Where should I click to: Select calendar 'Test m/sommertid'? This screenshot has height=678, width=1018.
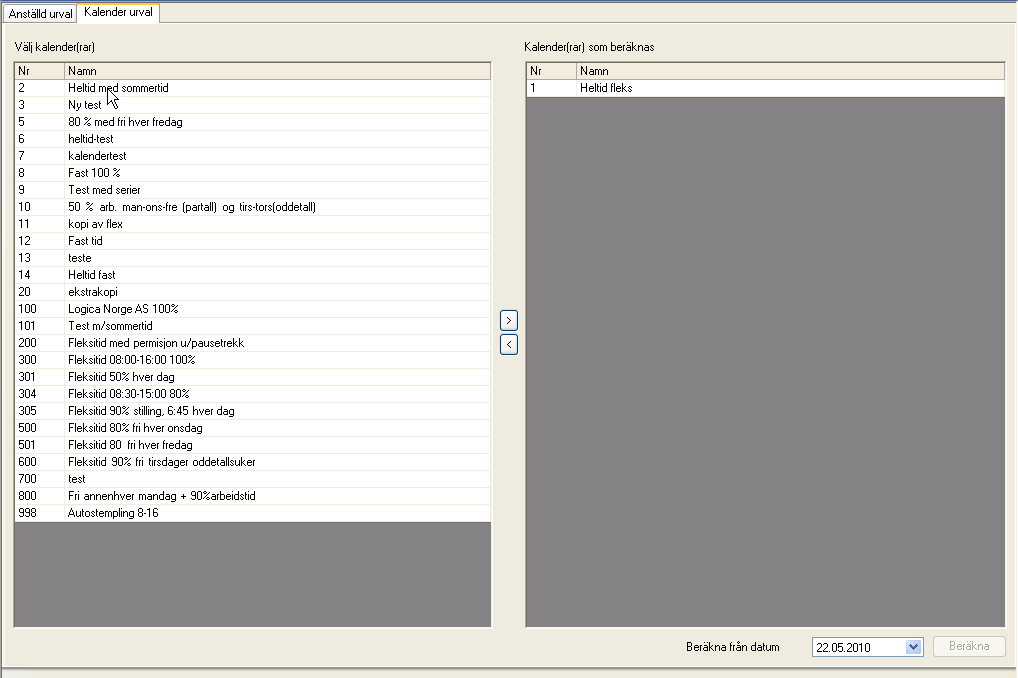tap(253, 325)
